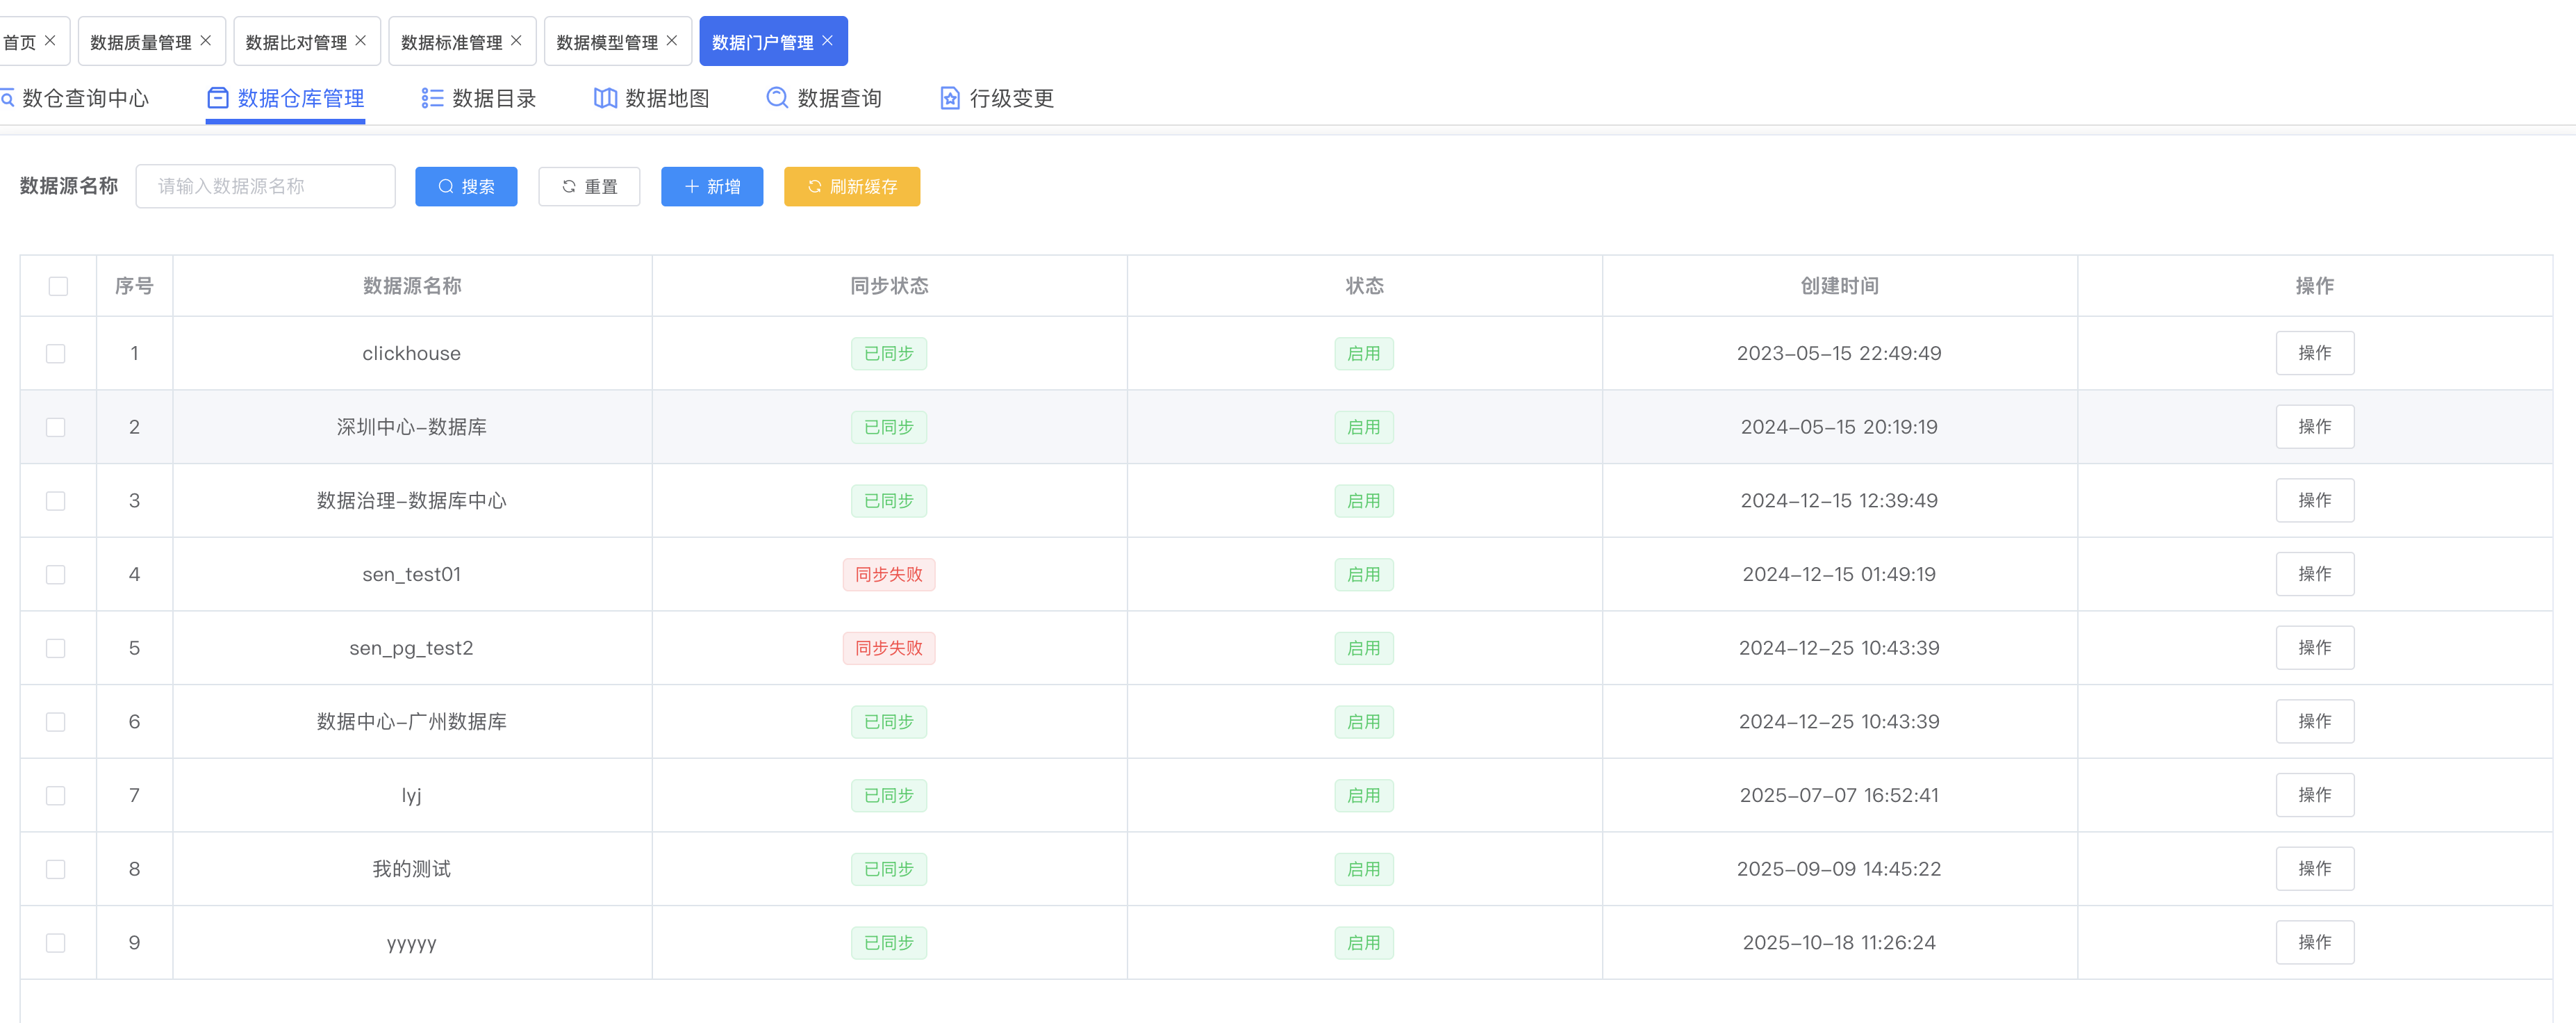This screenshot has height=1023, width=2576.
Task: Focus the 数据源名称 input field
Action: (x=265, y=187)
